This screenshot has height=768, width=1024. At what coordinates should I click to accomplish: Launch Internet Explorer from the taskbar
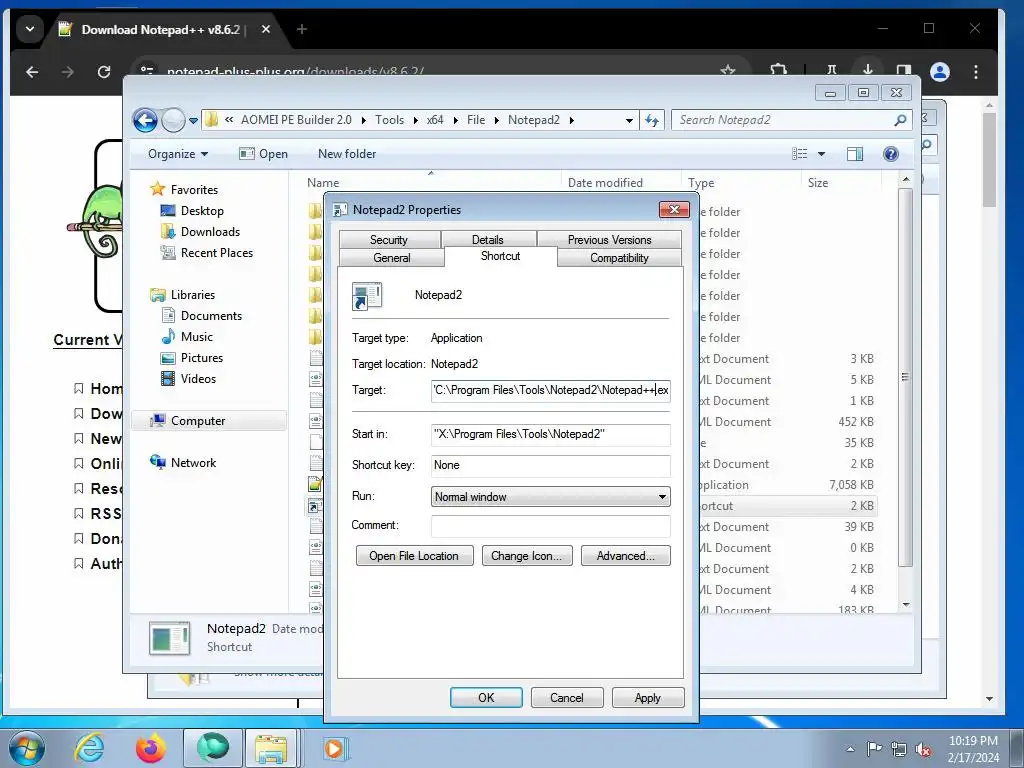pyautogui.click(x=89, y=748)
